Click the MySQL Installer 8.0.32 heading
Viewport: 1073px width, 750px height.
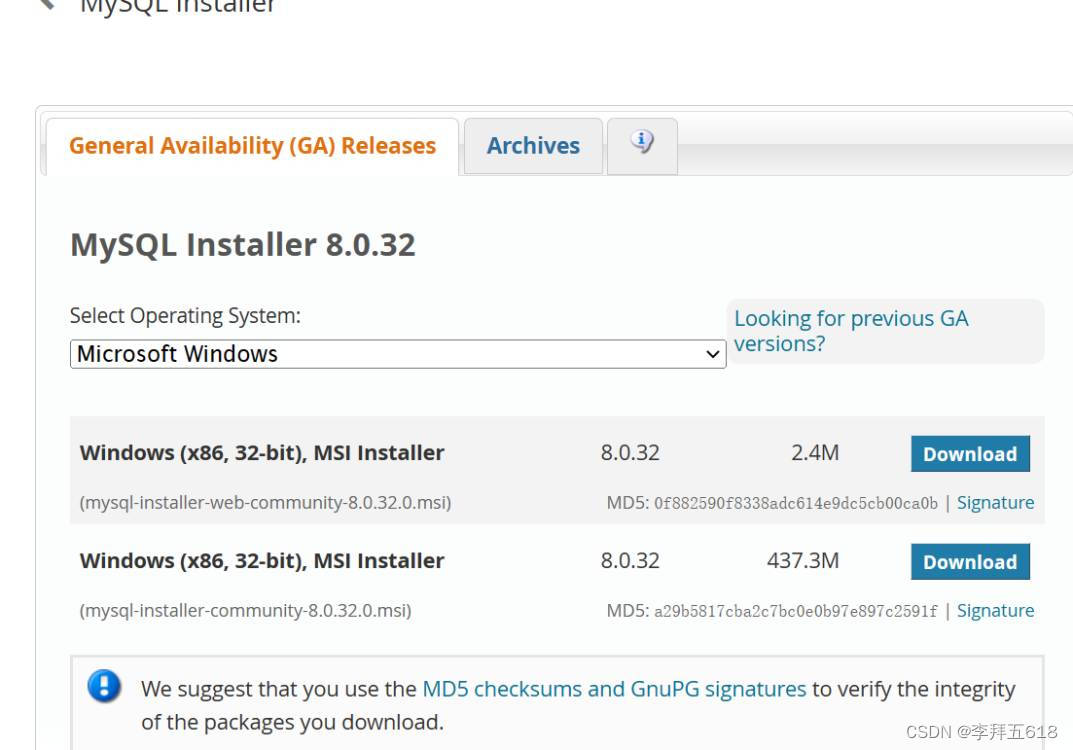(x=242, y=244)
